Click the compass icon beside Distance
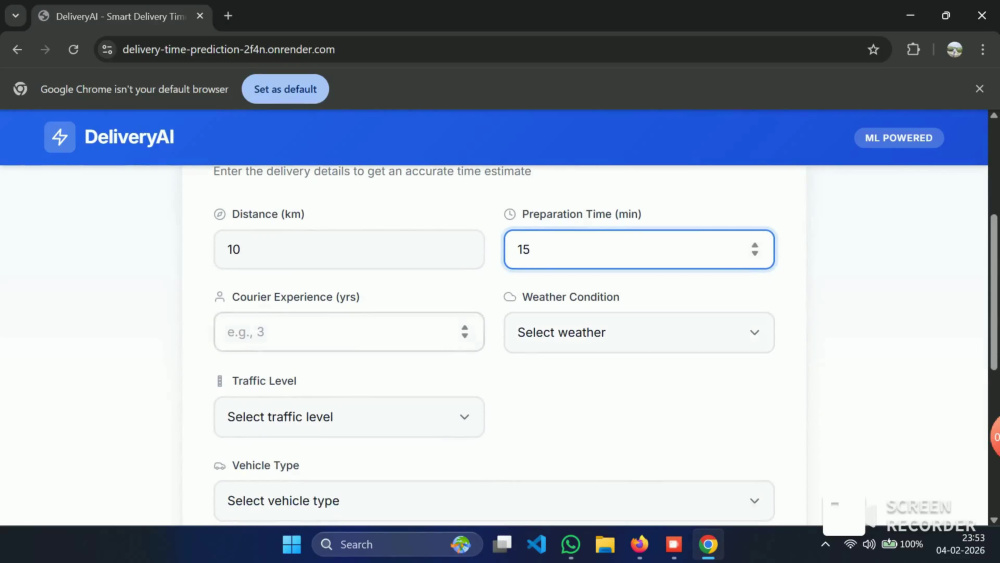1000x563 pixels. click(x=219, y=214)
